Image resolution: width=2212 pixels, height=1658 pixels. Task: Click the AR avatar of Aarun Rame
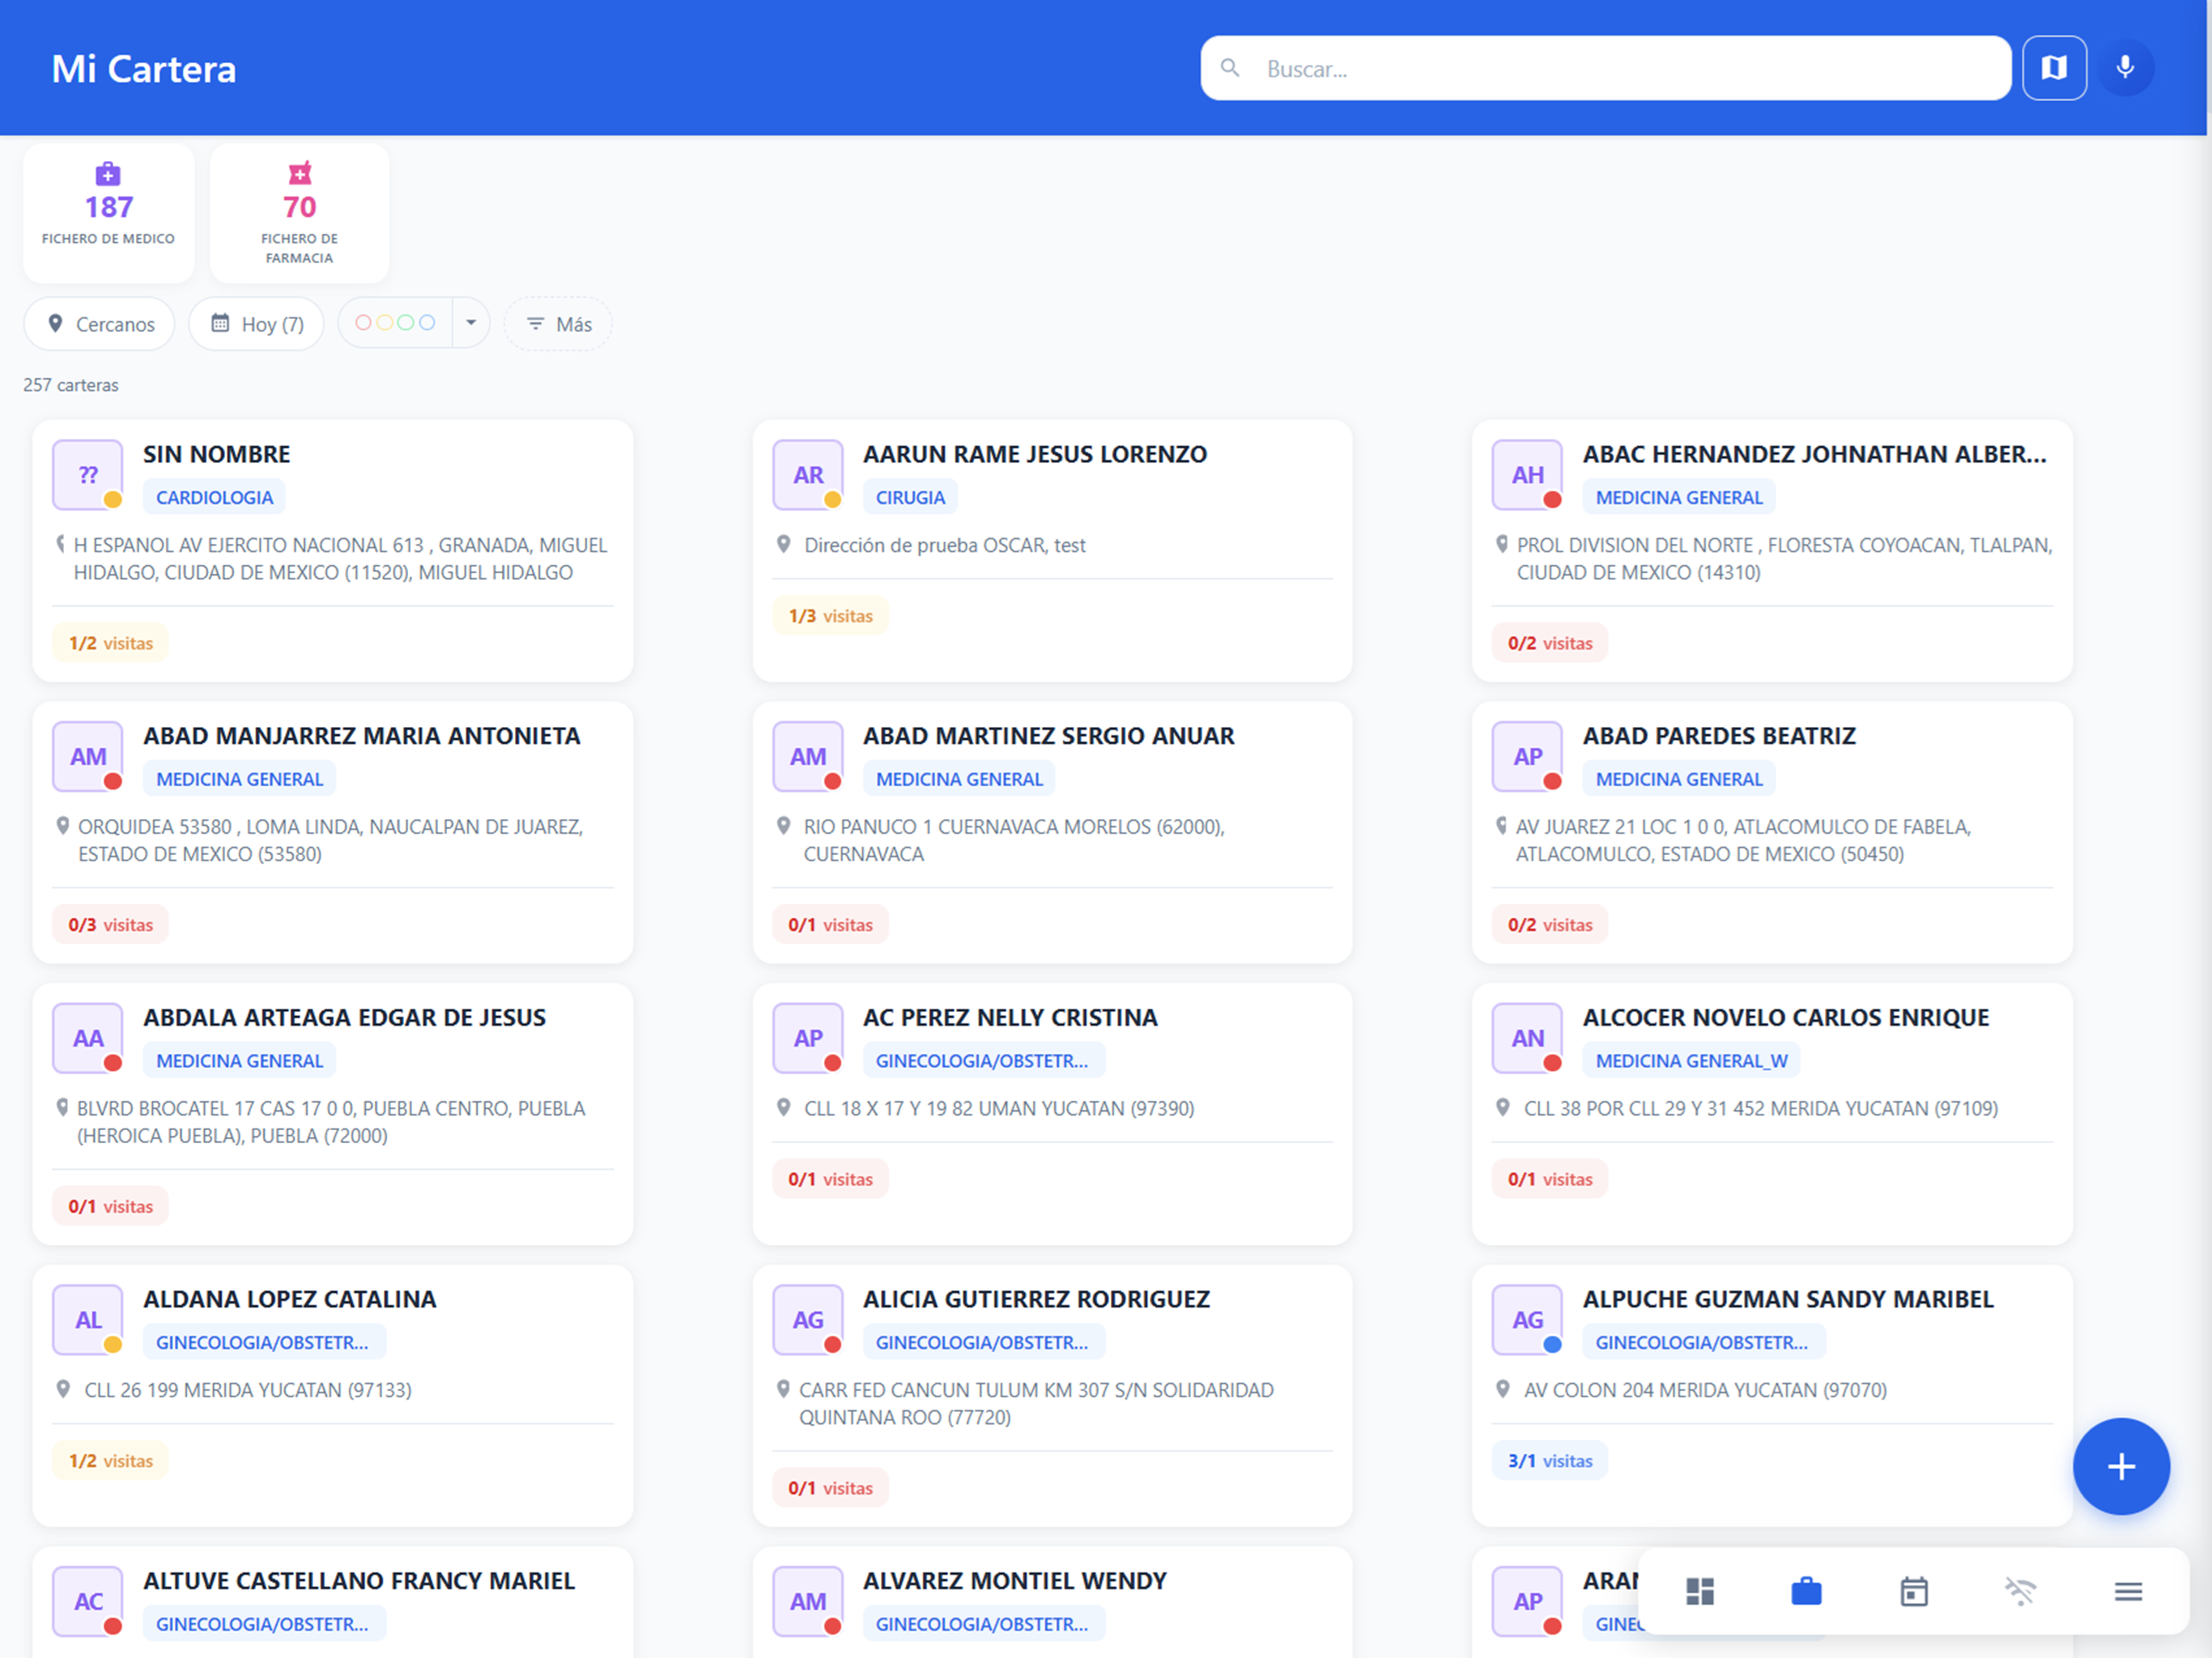point(808,475)
